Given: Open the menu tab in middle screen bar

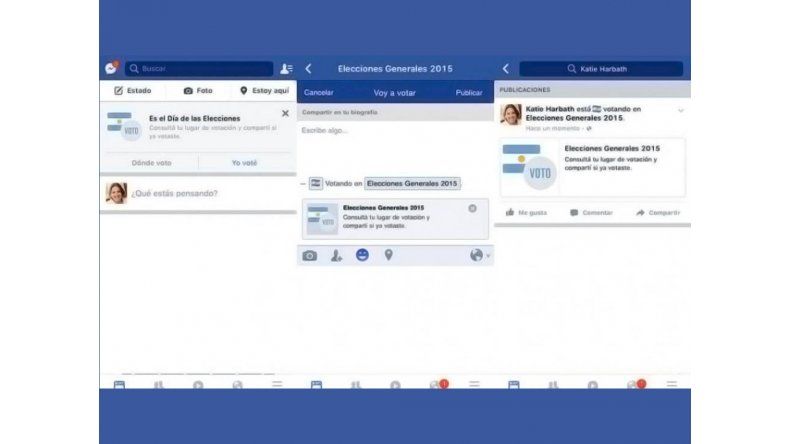Looking at the screenshot, I should (x=474, y=385).
